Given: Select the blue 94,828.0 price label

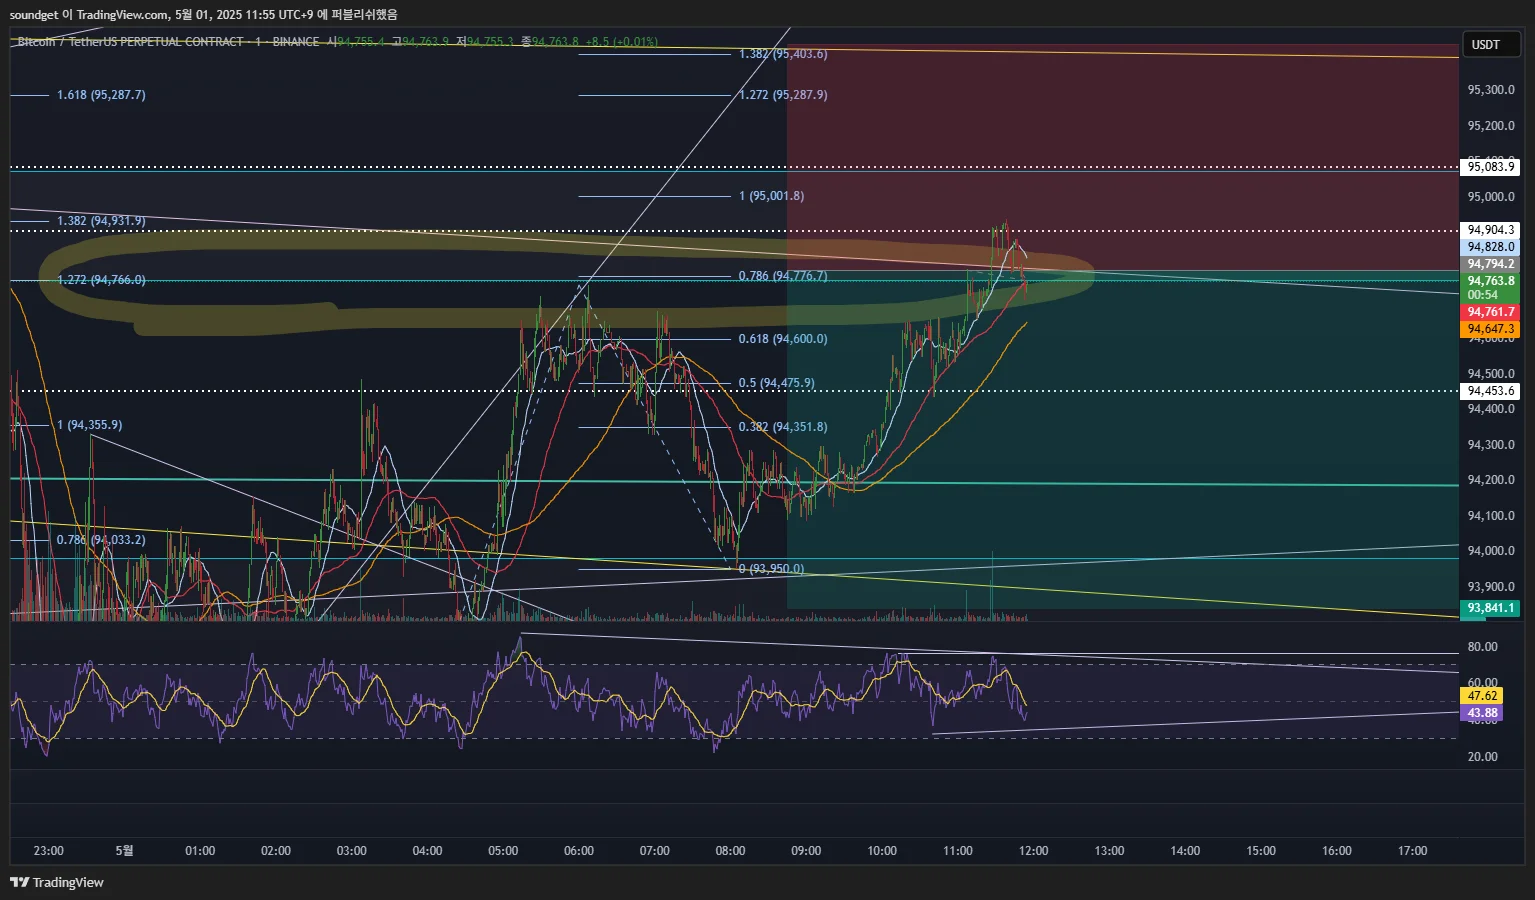Looking at the screenshot, I should (x=1490, y=247).
